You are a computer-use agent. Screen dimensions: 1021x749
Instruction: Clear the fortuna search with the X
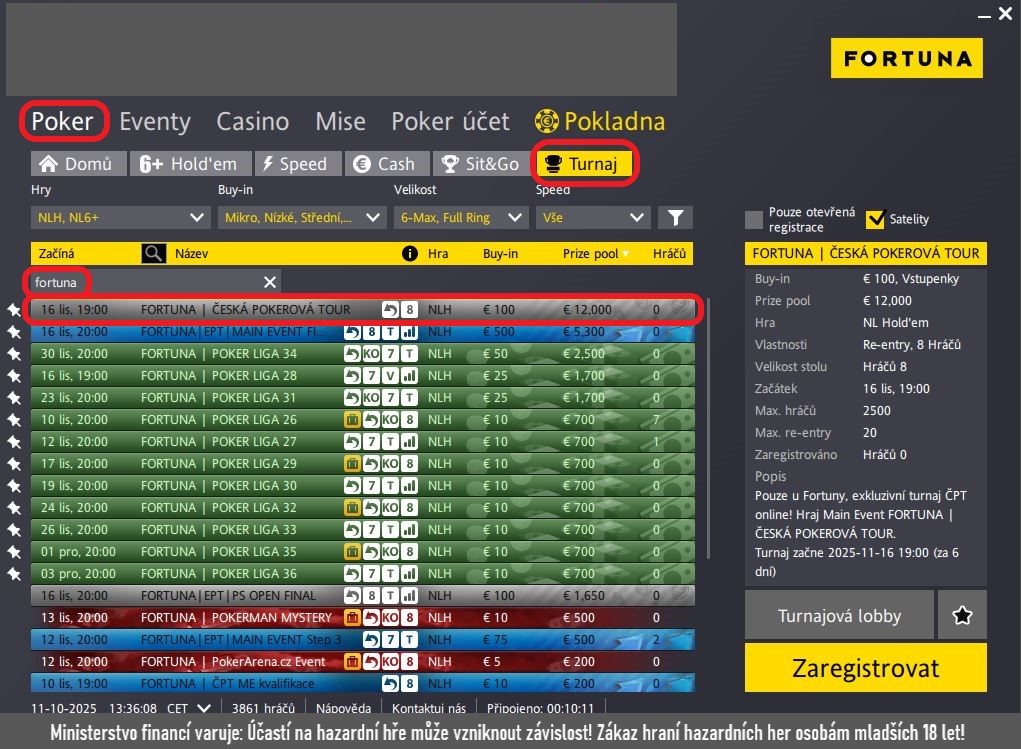269,282
